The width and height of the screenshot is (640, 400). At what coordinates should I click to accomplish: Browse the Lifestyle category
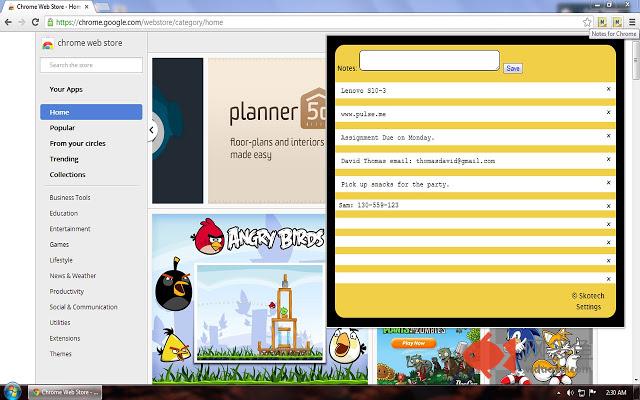61,260
